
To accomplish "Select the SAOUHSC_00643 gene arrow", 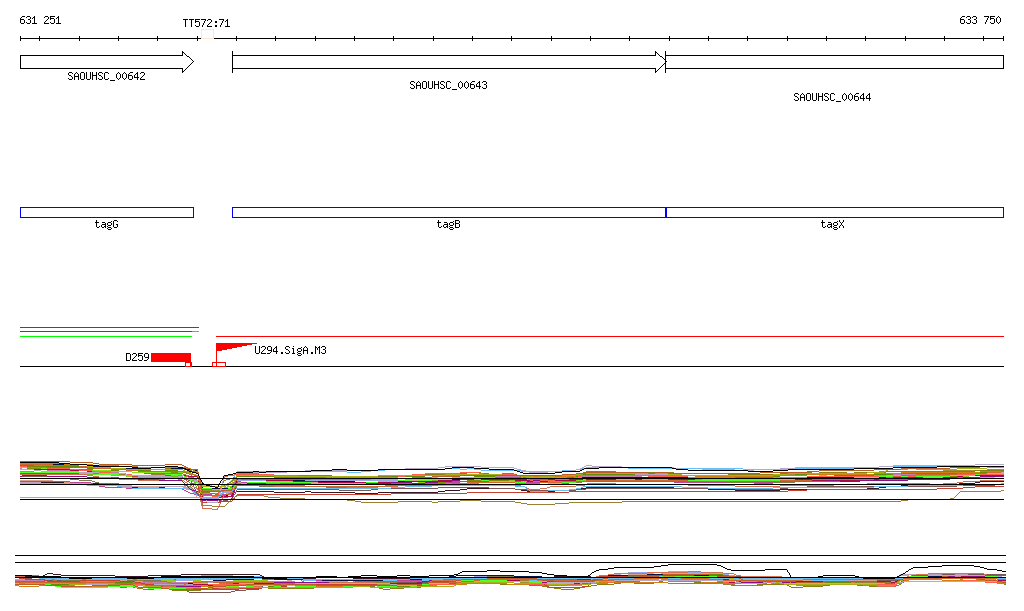I will tap(448, 62).
